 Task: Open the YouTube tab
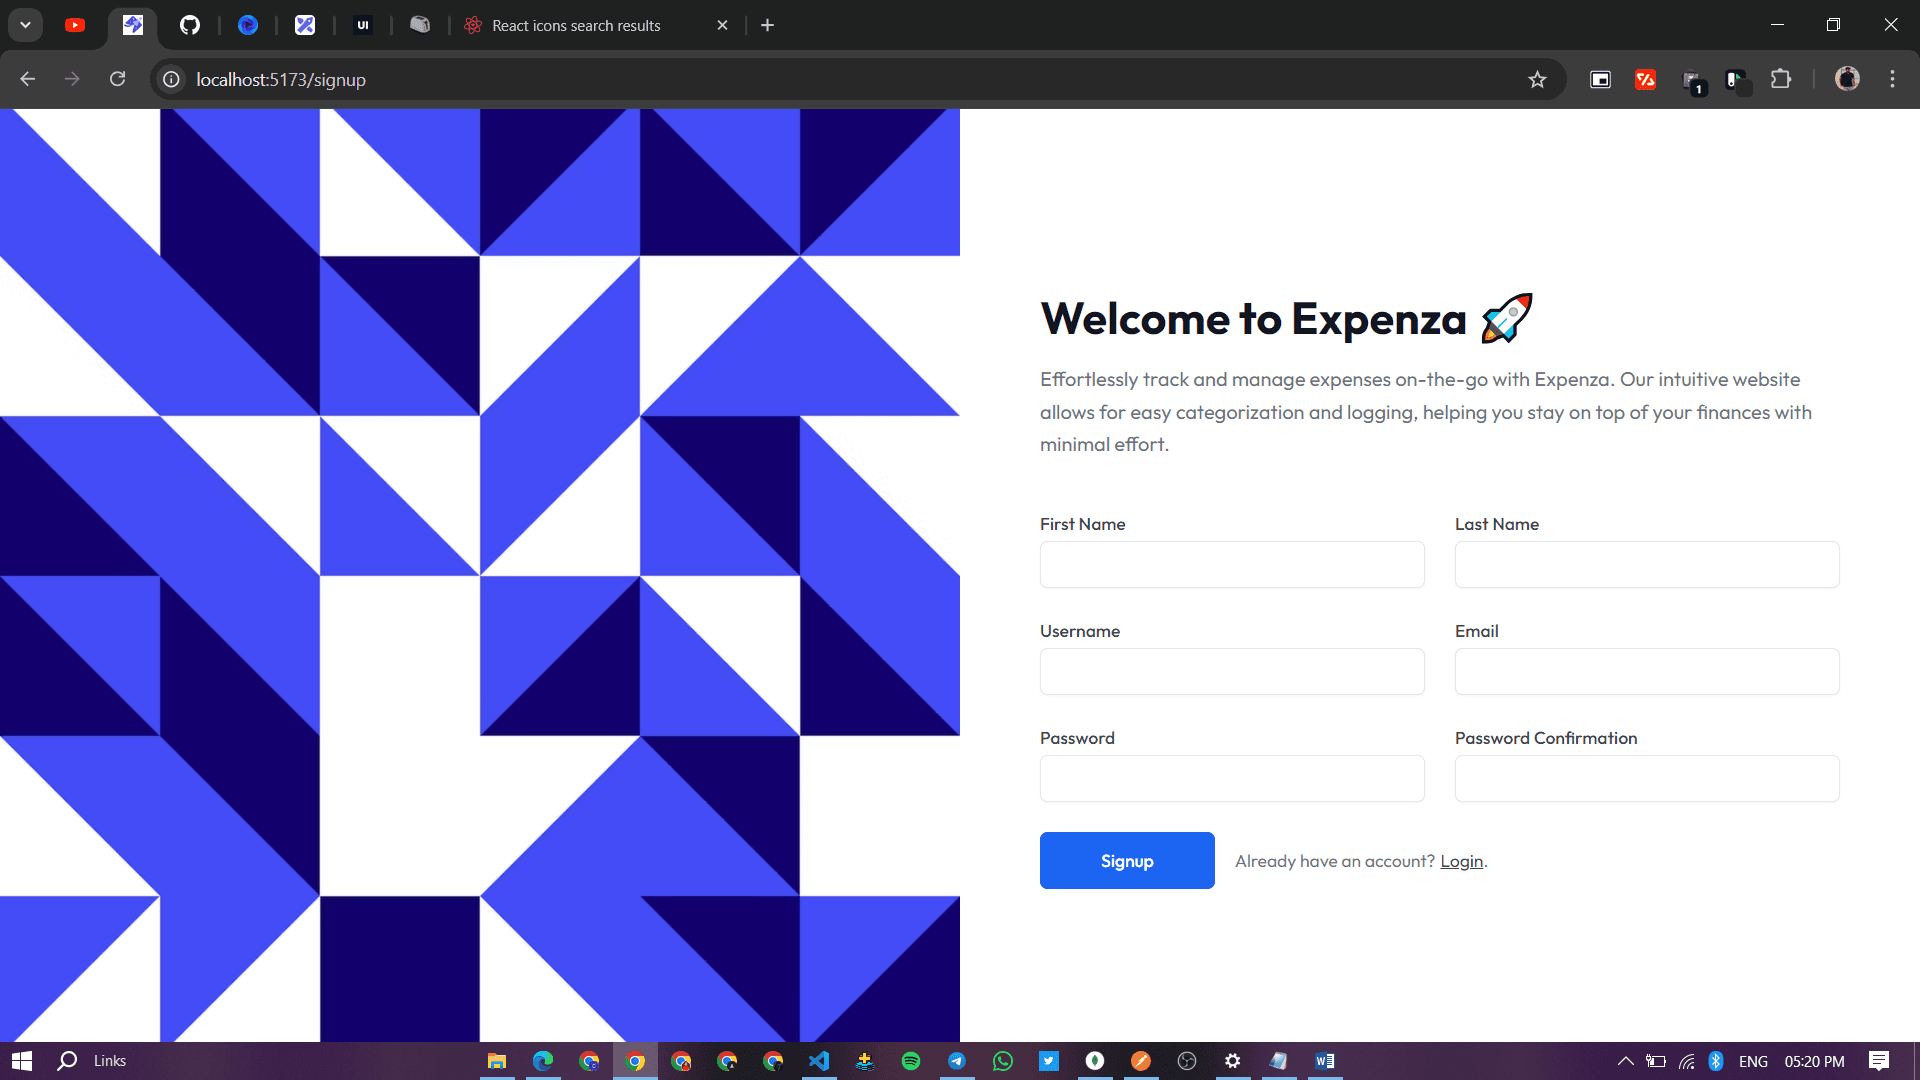point(75,25)
